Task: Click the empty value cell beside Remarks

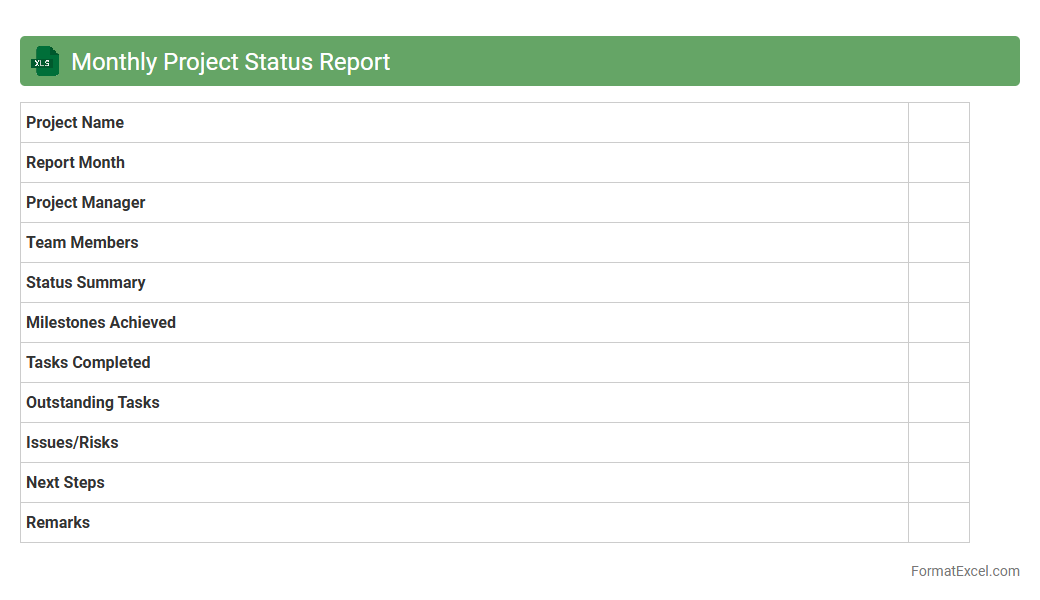Action: tap(938, 523)
